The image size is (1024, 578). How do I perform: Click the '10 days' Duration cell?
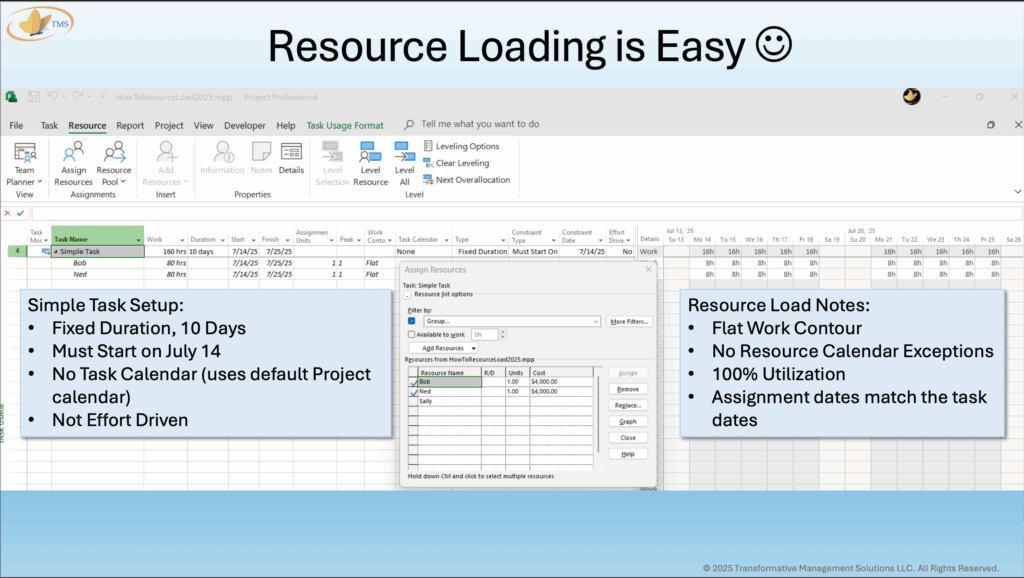click(x=207, y=251)
